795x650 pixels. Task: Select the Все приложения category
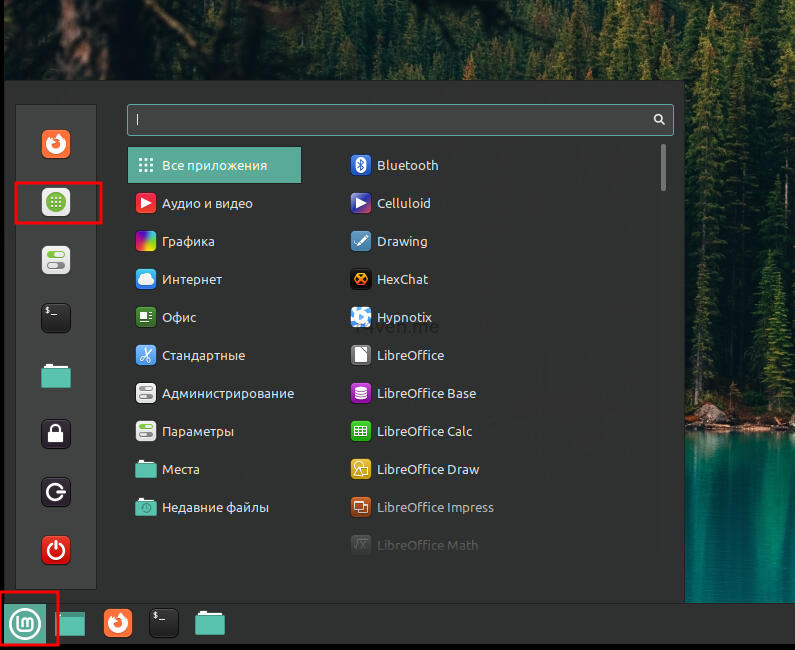(x=214, y=165)
